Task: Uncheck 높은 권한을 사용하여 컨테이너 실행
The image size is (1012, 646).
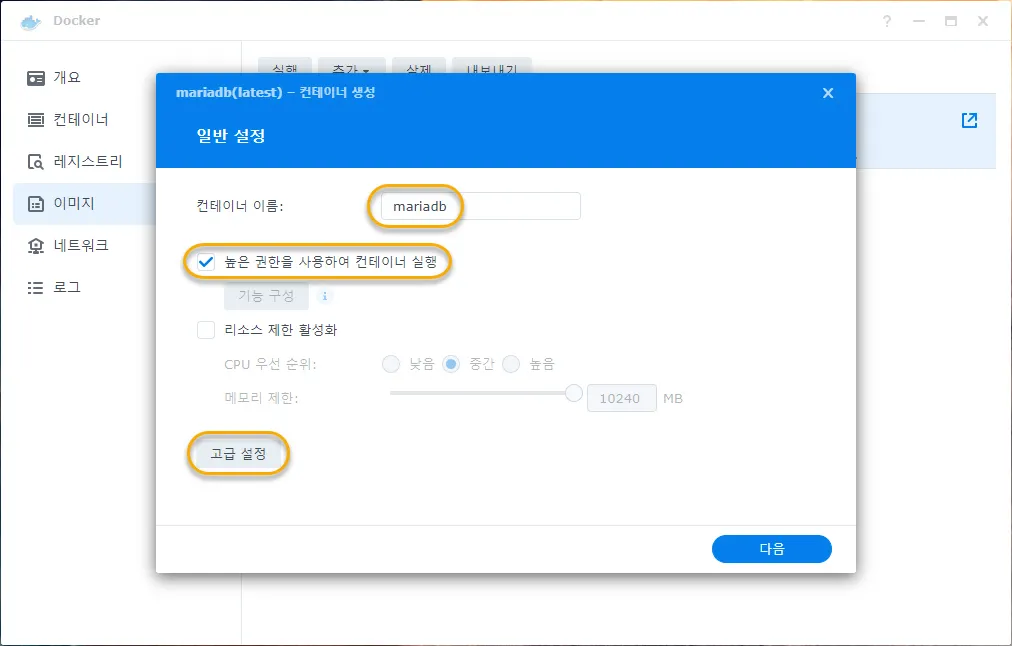Action: [x=206, y=262]
